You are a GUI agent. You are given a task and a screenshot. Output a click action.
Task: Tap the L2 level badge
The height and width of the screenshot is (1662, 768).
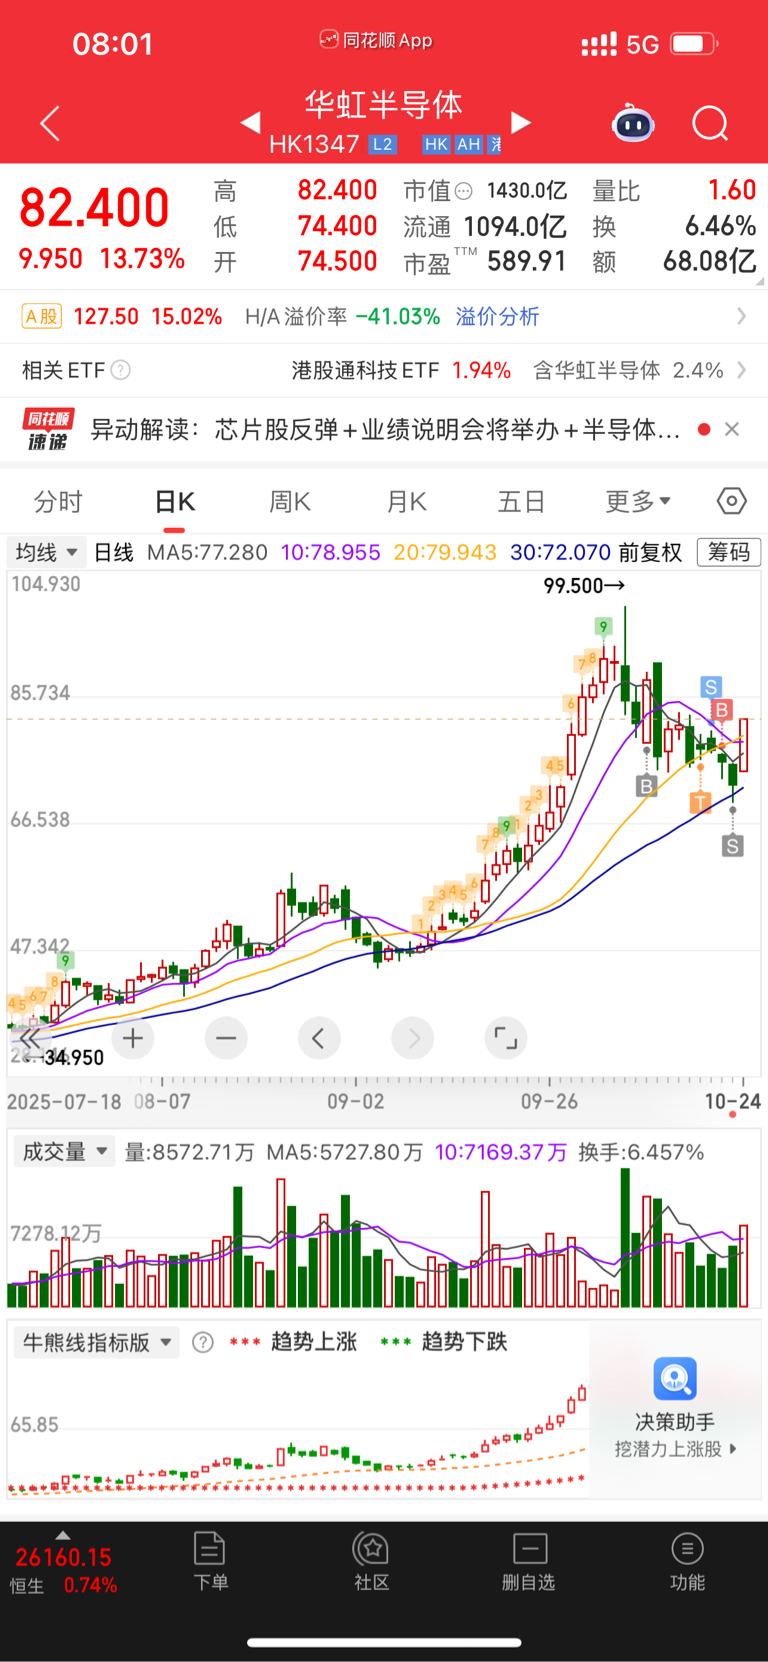point(382,144)
